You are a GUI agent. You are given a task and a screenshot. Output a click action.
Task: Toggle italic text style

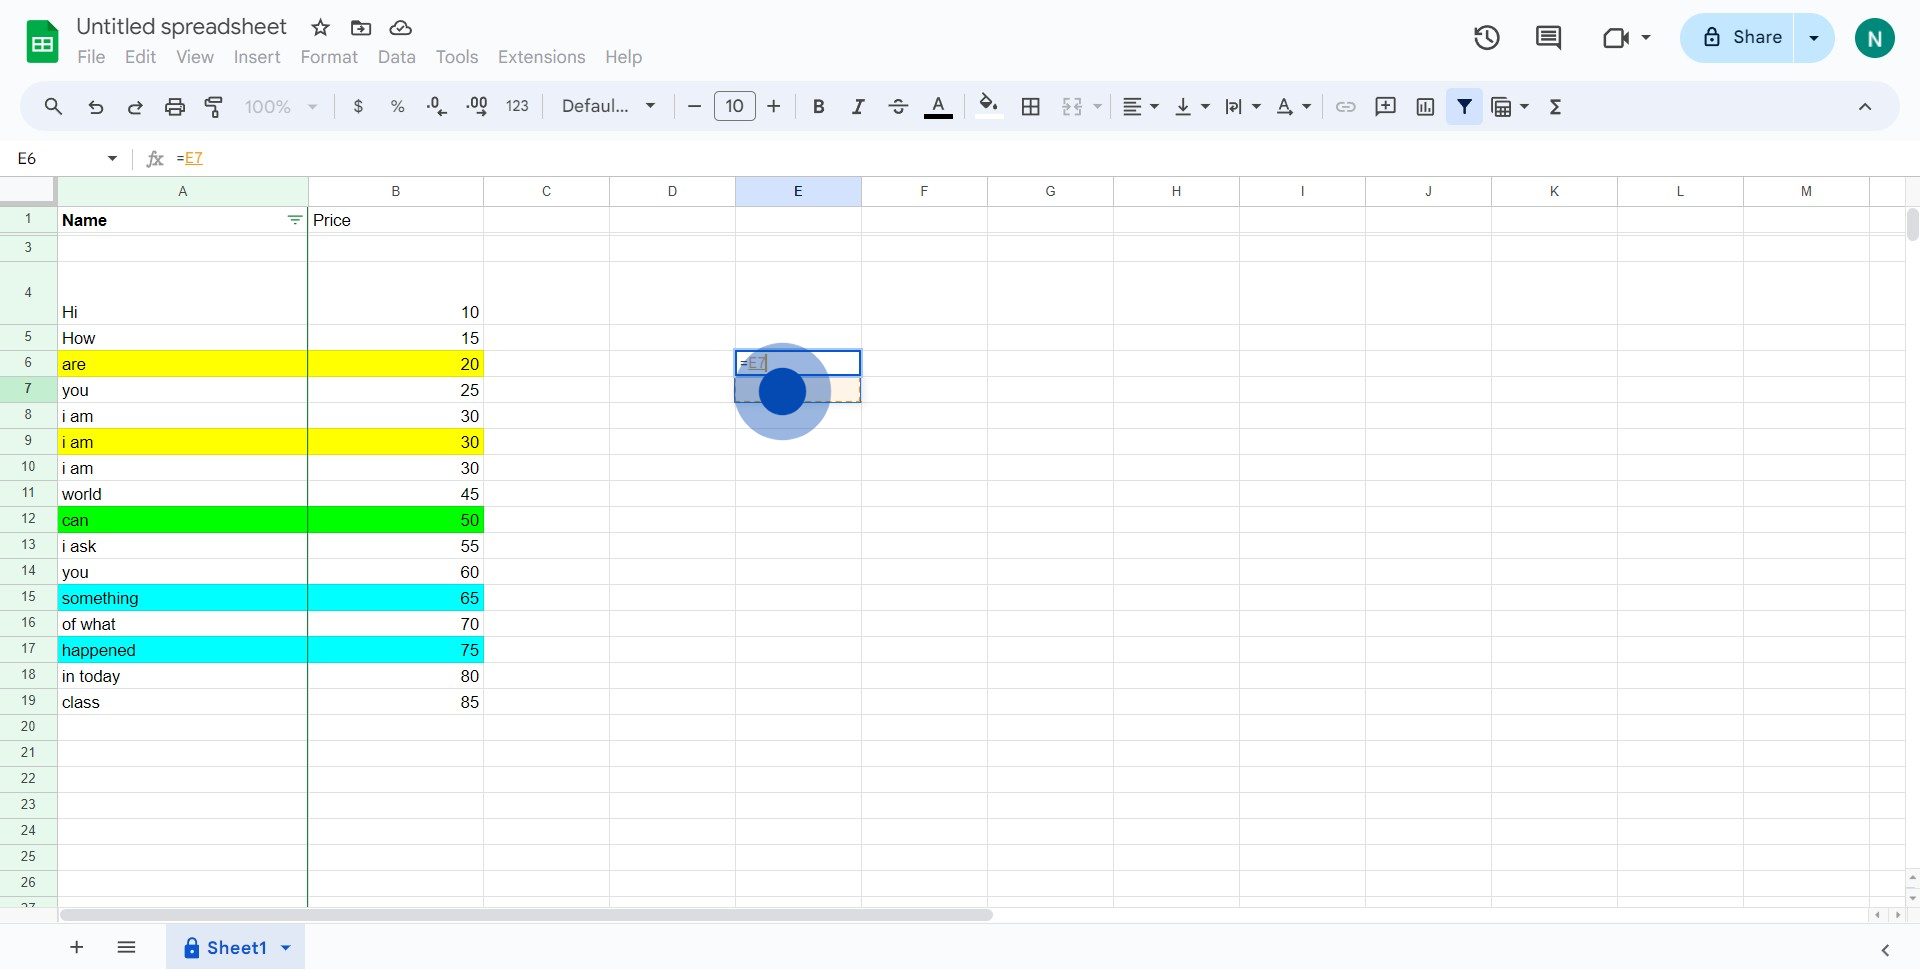pos(858,107)
